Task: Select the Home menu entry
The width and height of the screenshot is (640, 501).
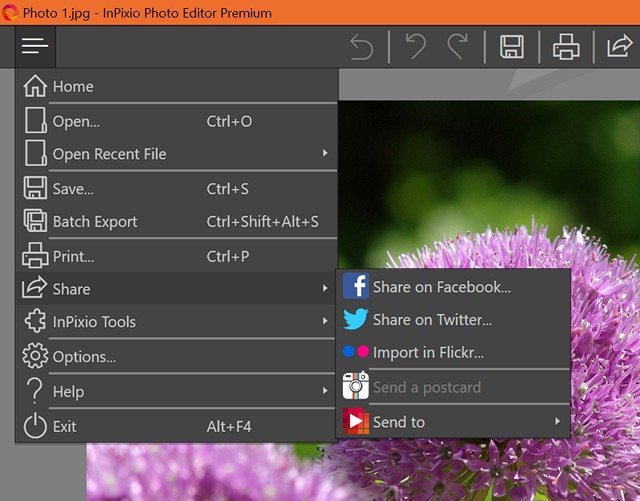Action: click(176, 86)
